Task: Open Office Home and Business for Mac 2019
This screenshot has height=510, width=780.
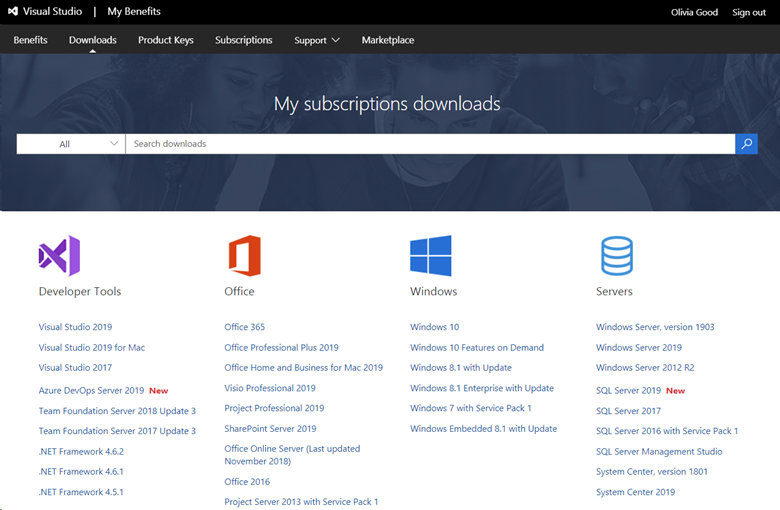Action: 303,367
